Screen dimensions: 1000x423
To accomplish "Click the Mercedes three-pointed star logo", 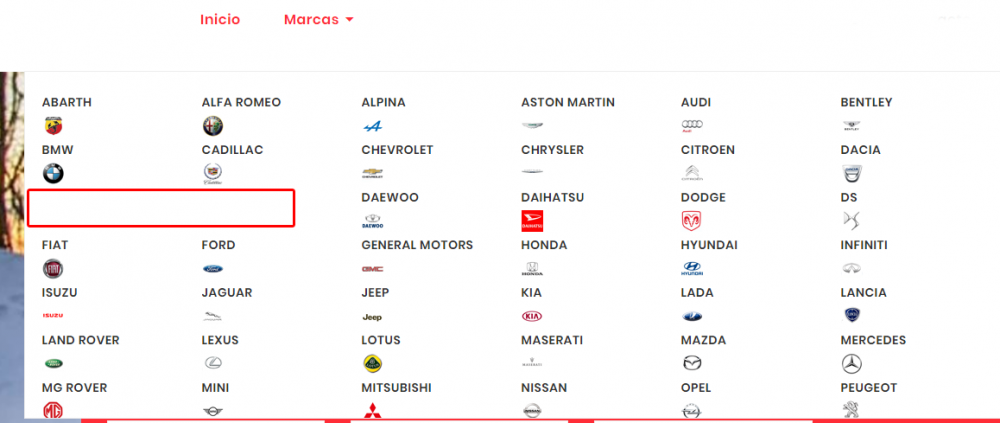I will point(851,364).
